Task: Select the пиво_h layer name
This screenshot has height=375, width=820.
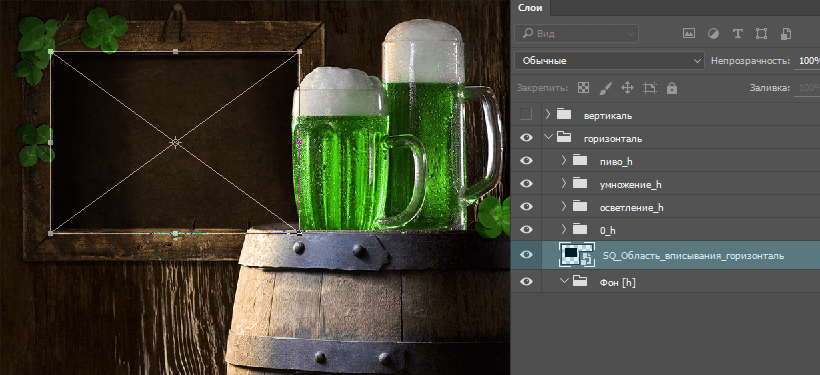Action: tap(616, 162)
